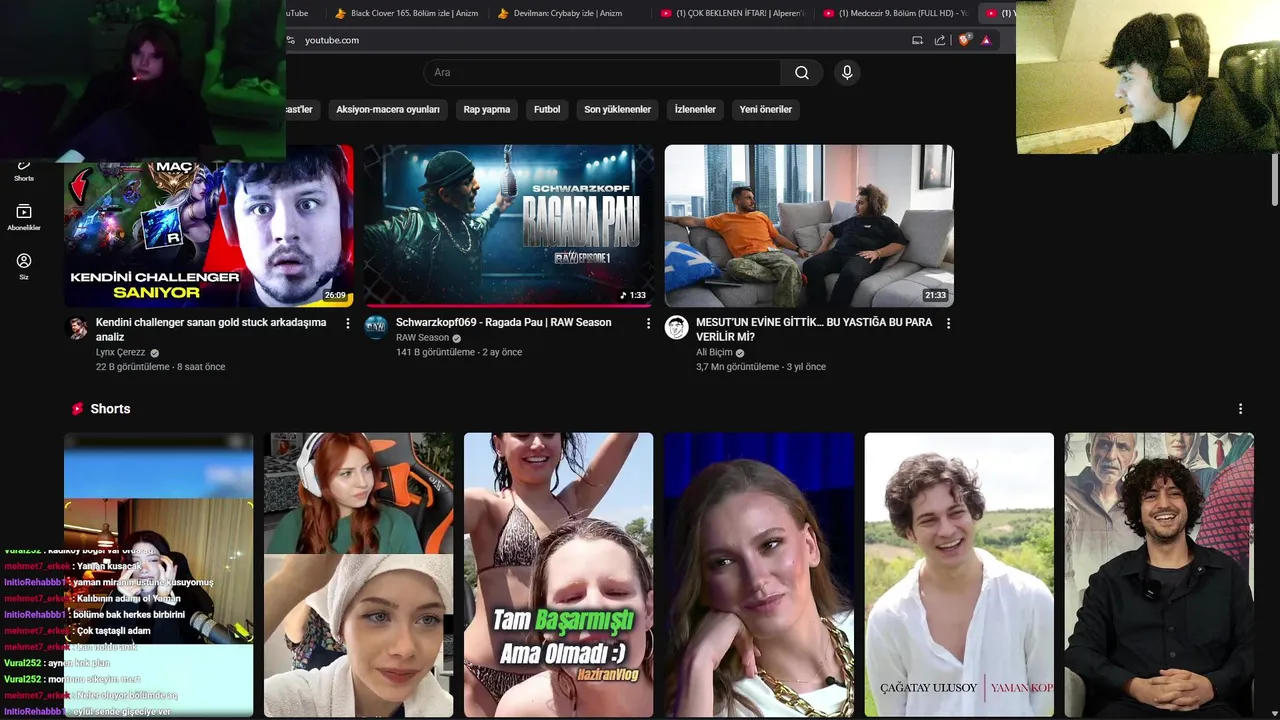
Task: Open the Kendini challenger sanan gold stuck title
Action: pos(211,330)
